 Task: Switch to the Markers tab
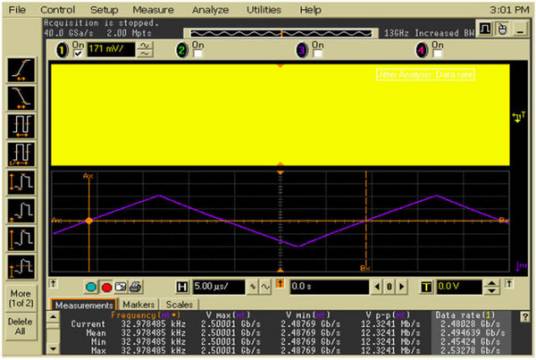[x=138, y=304]
